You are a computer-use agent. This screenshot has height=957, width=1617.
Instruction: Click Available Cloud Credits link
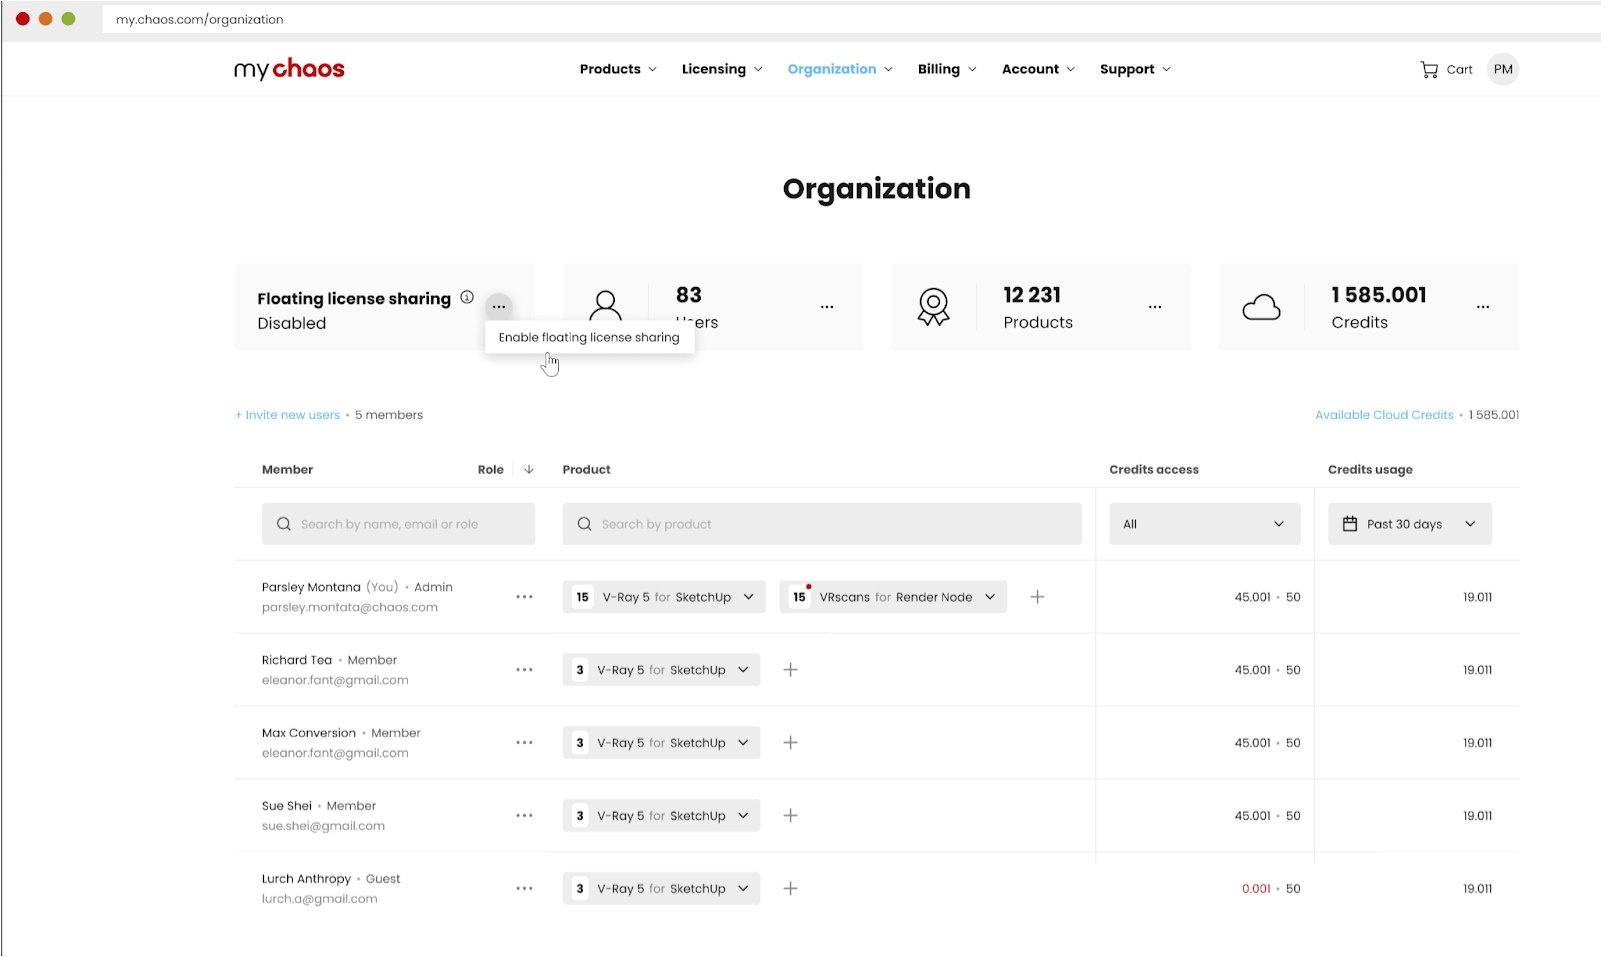[1384, 415]
